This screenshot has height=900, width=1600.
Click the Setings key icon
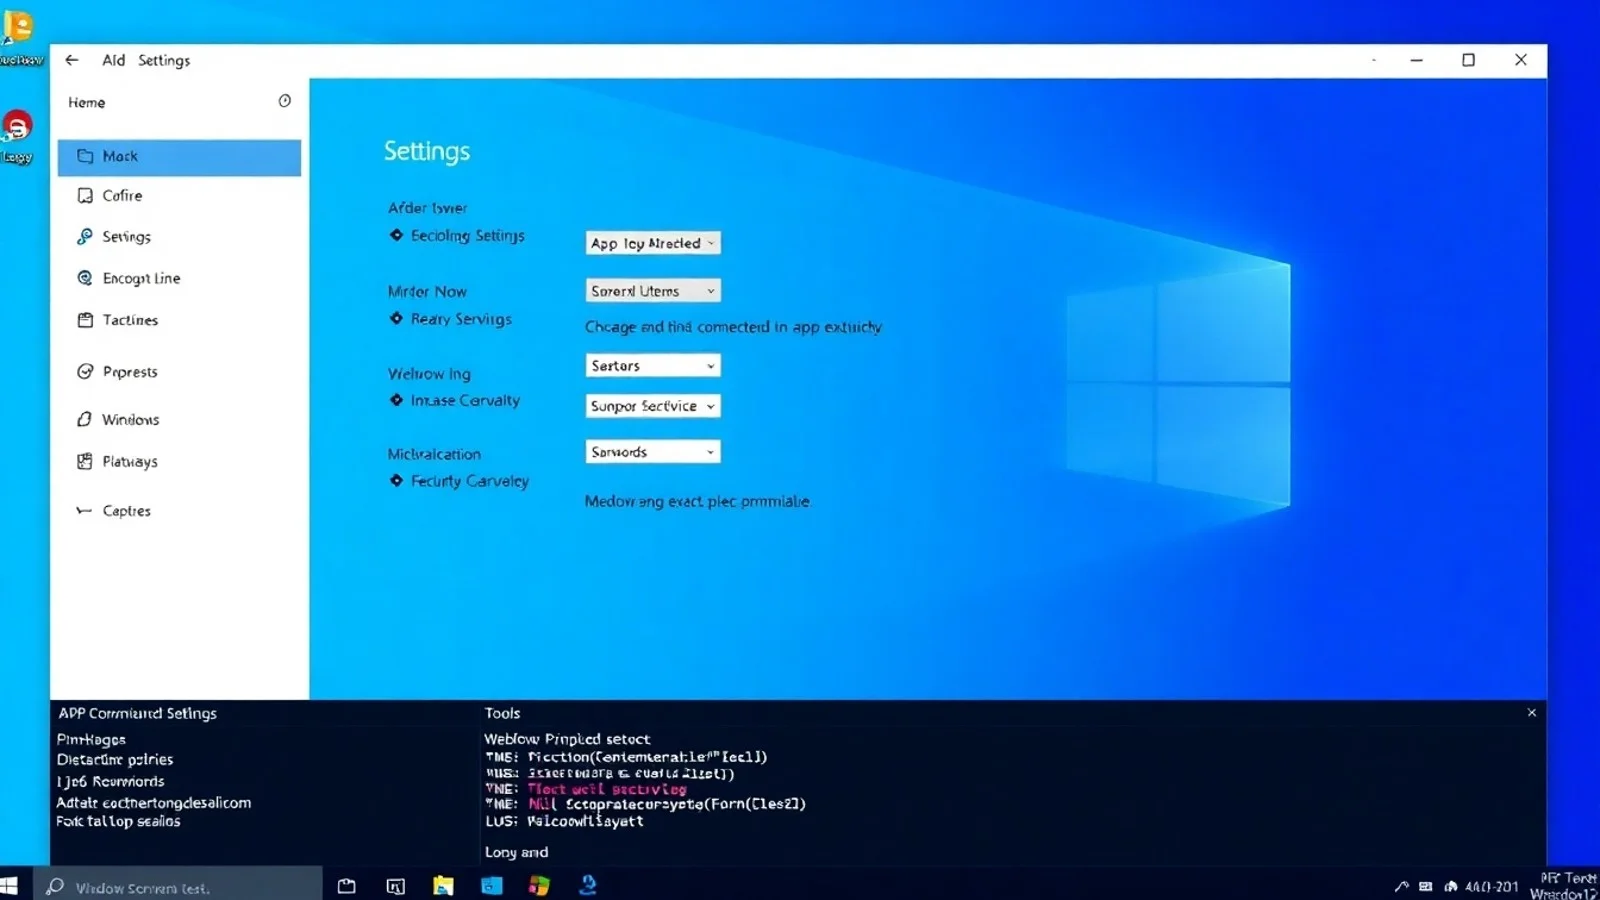click(85, 237)
